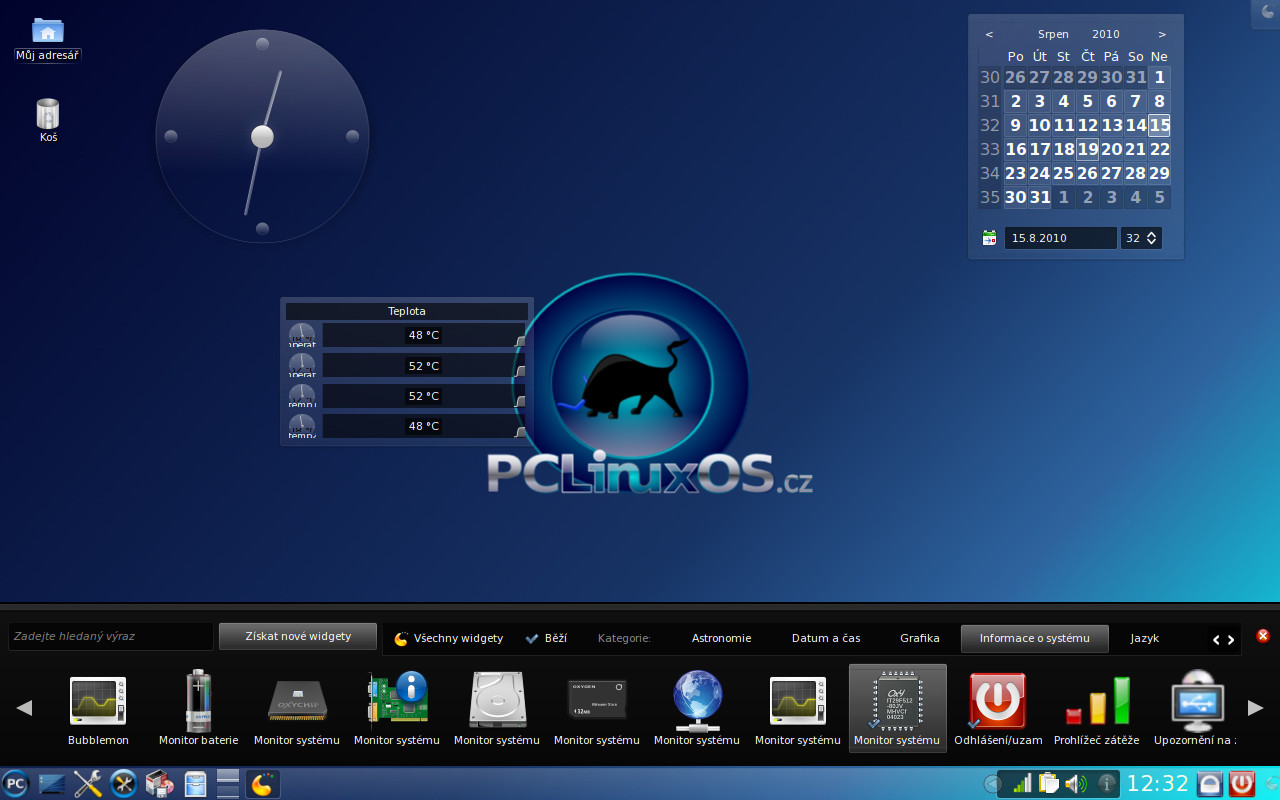Open the desktop toolbox at top-right corner
Image resolution: width=1280 pixels, height=800 pixels.
click(1266, 12)
